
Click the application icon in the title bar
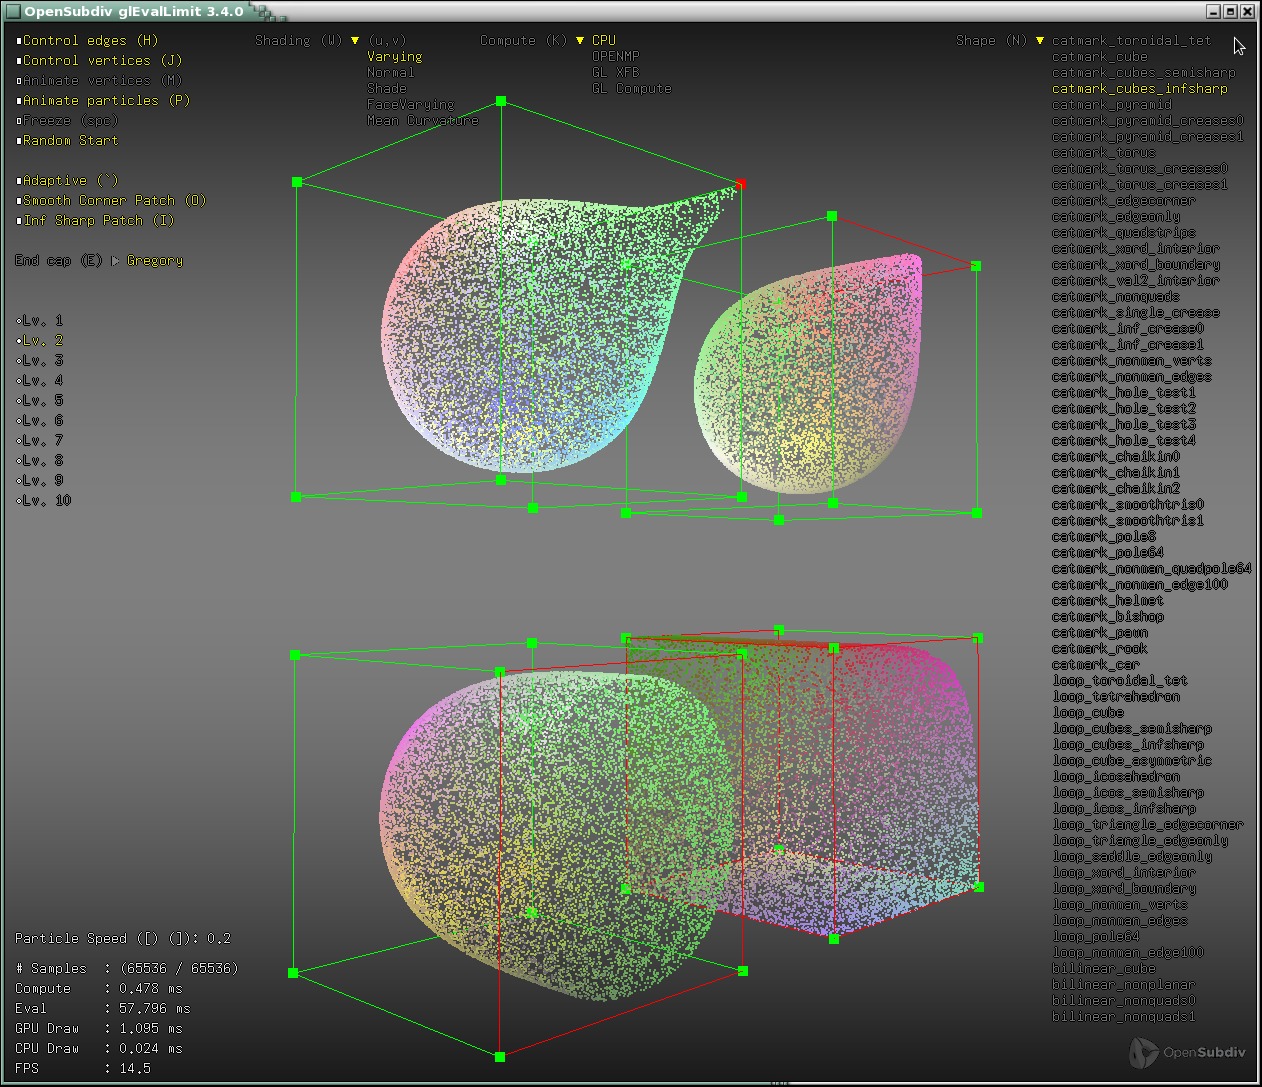point(12,11)
